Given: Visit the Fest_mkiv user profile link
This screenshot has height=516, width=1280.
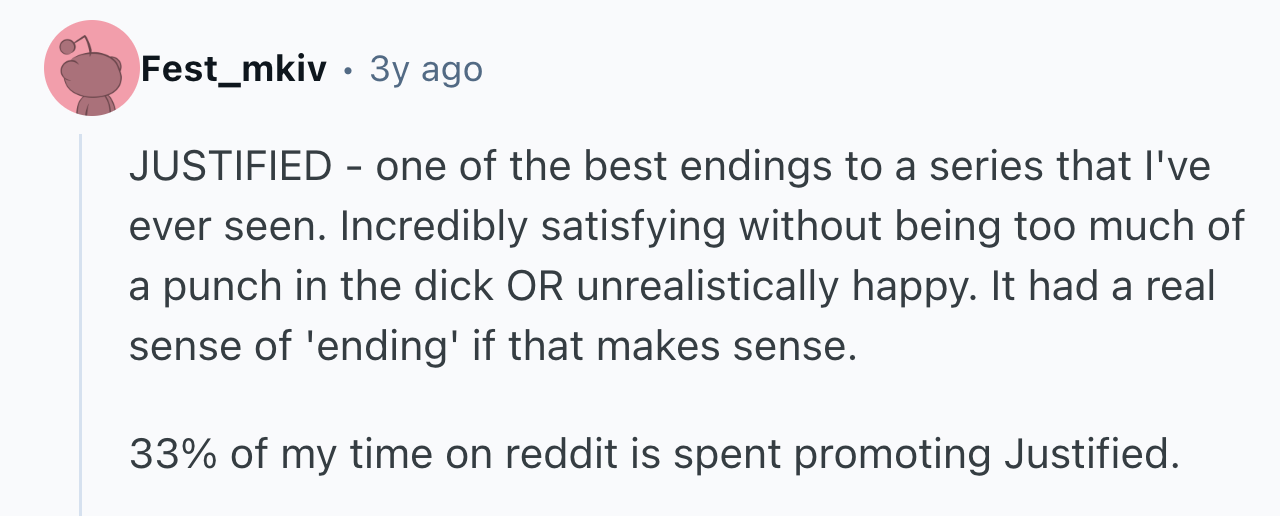Looking at the screenshot, I should (232, 69).
